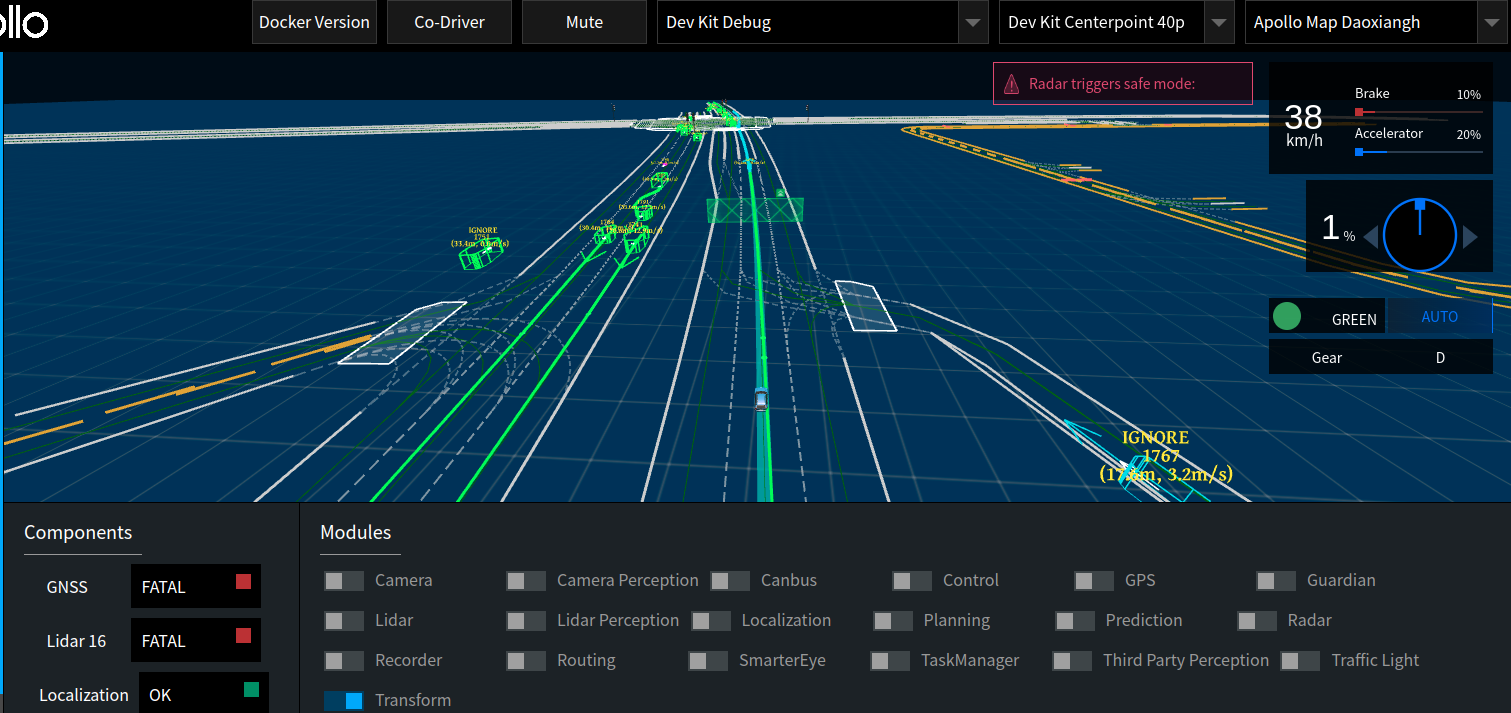Click the left turn signal arrow
Viewport: 1511px width, 713px height.
tap(1370, 237)
